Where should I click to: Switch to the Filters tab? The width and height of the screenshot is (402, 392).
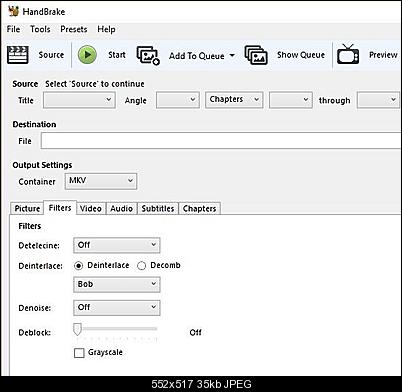tap(60, 208)
